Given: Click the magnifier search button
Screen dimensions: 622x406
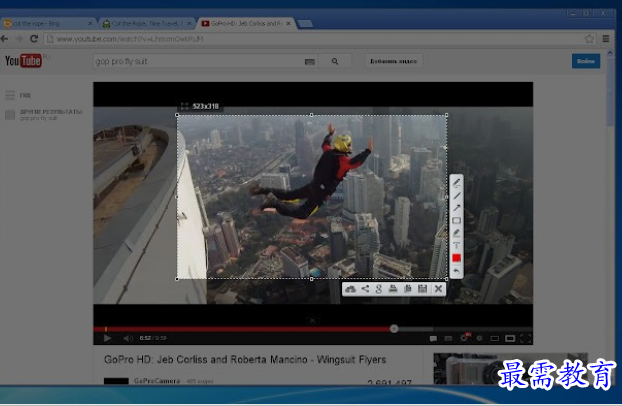Looking at the screenshot, I should [x=335, y=62].
